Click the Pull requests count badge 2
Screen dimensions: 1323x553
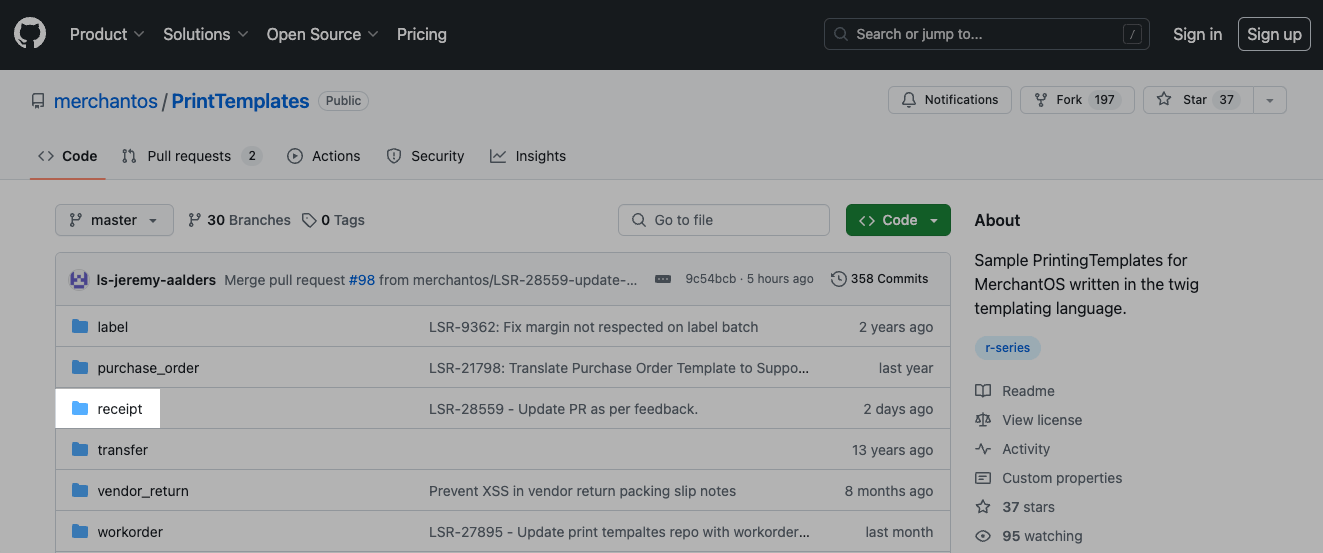pos(252,156)
